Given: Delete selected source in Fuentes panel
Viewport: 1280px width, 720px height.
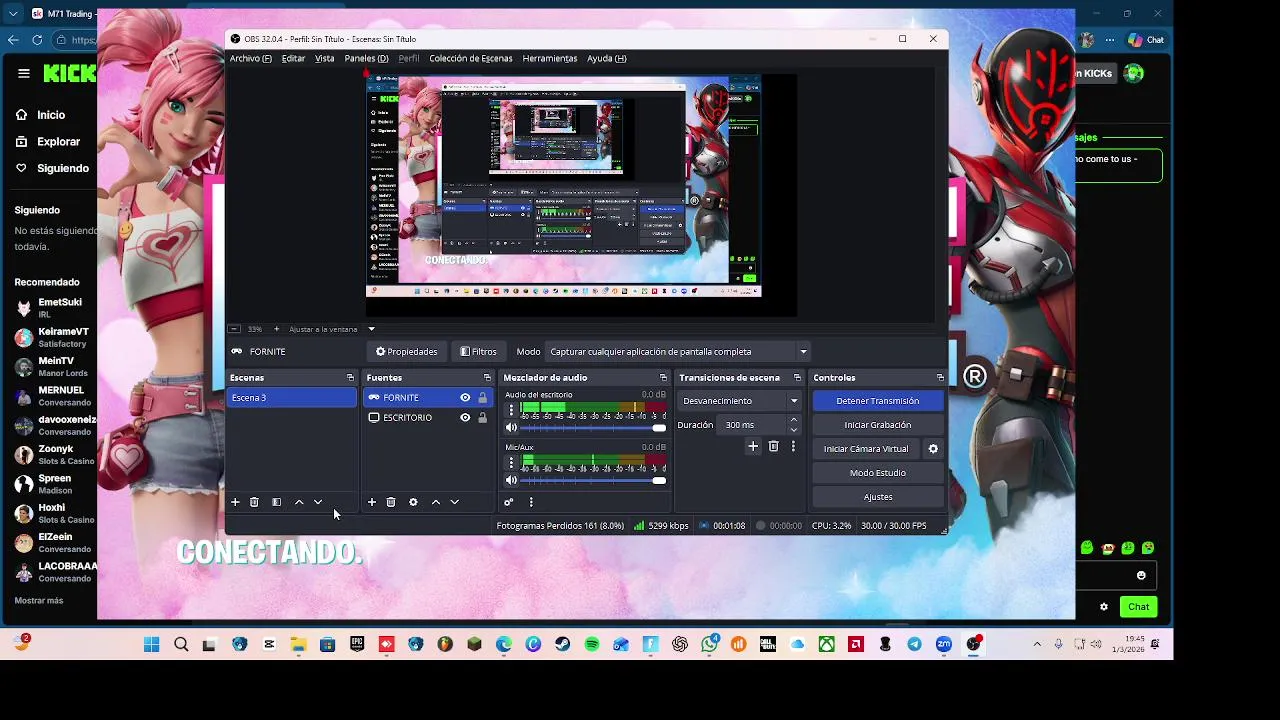Looking at the screenshot, I should pos(391,502).
